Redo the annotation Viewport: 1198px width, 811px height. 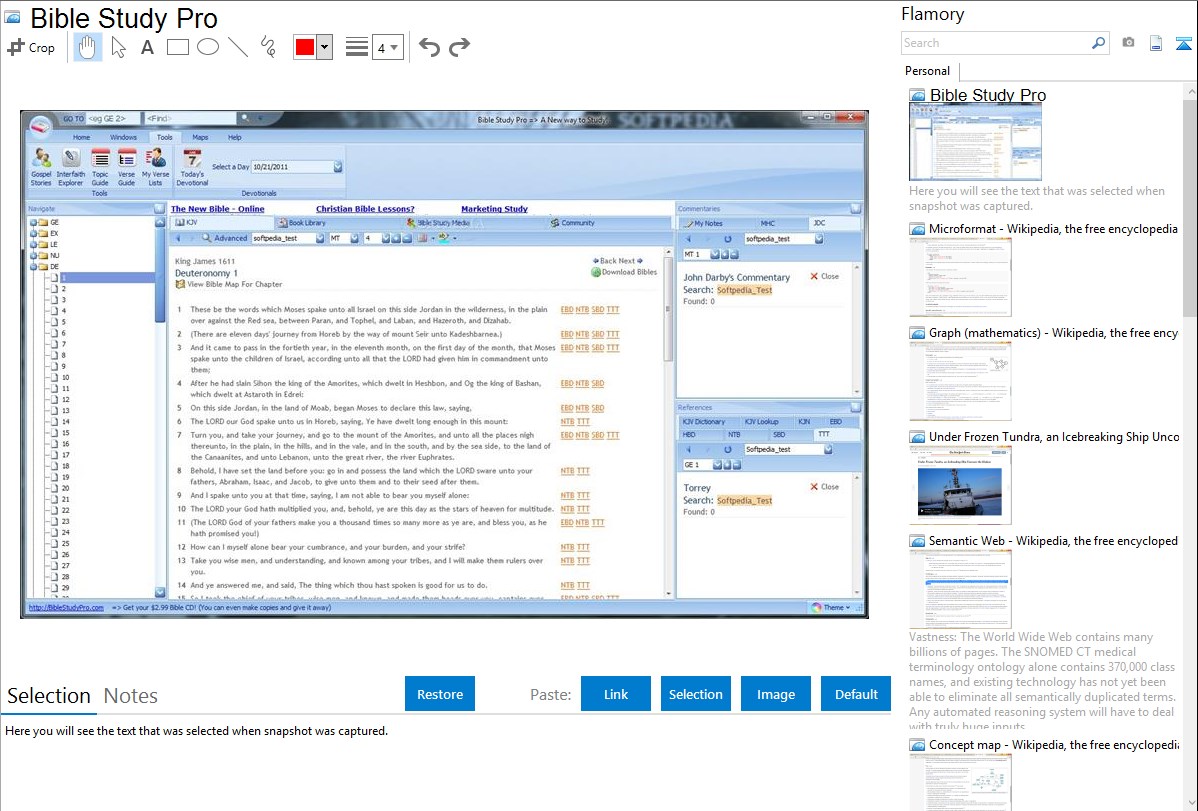[459, 47]
